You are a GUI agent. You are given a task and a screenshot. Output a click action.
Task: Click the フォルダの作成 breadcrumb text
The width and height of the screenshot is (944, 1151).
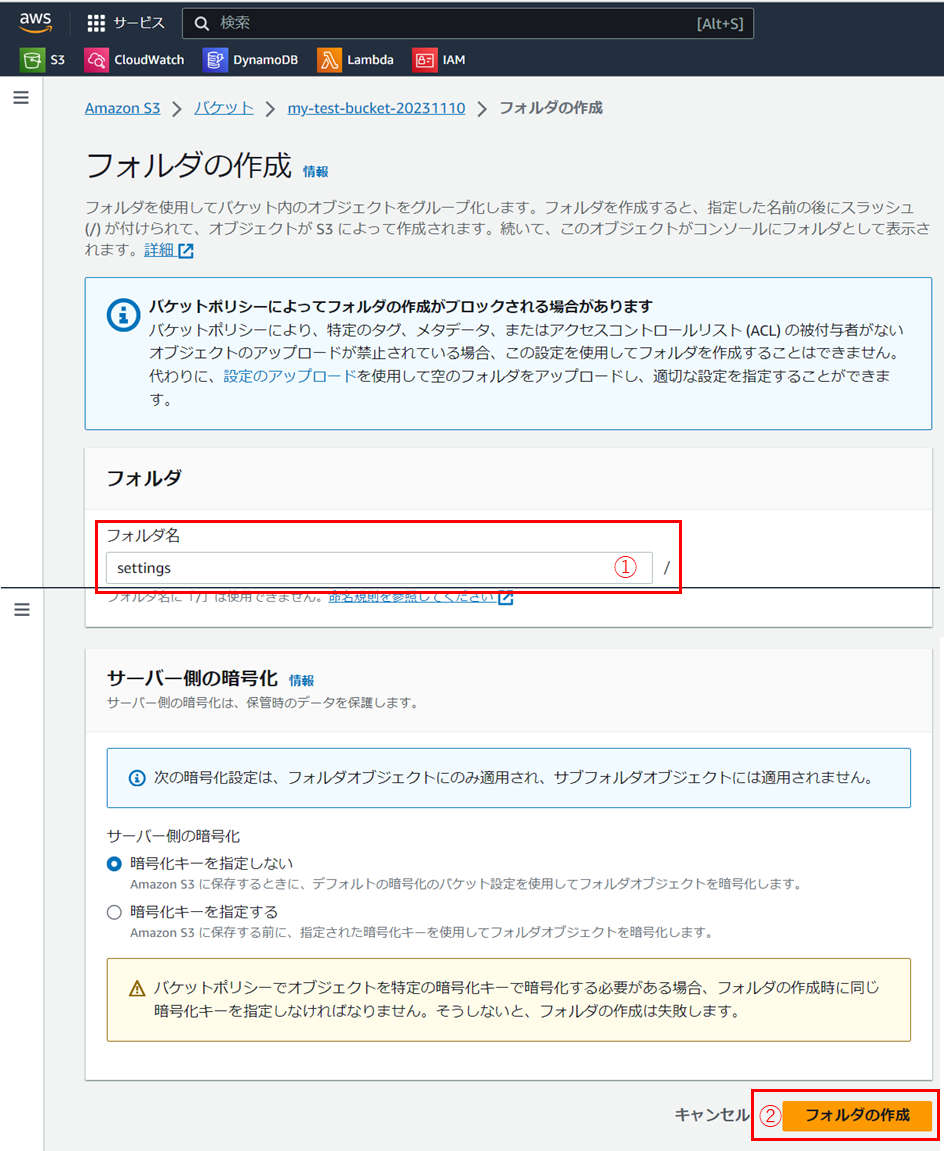(551, 109)
